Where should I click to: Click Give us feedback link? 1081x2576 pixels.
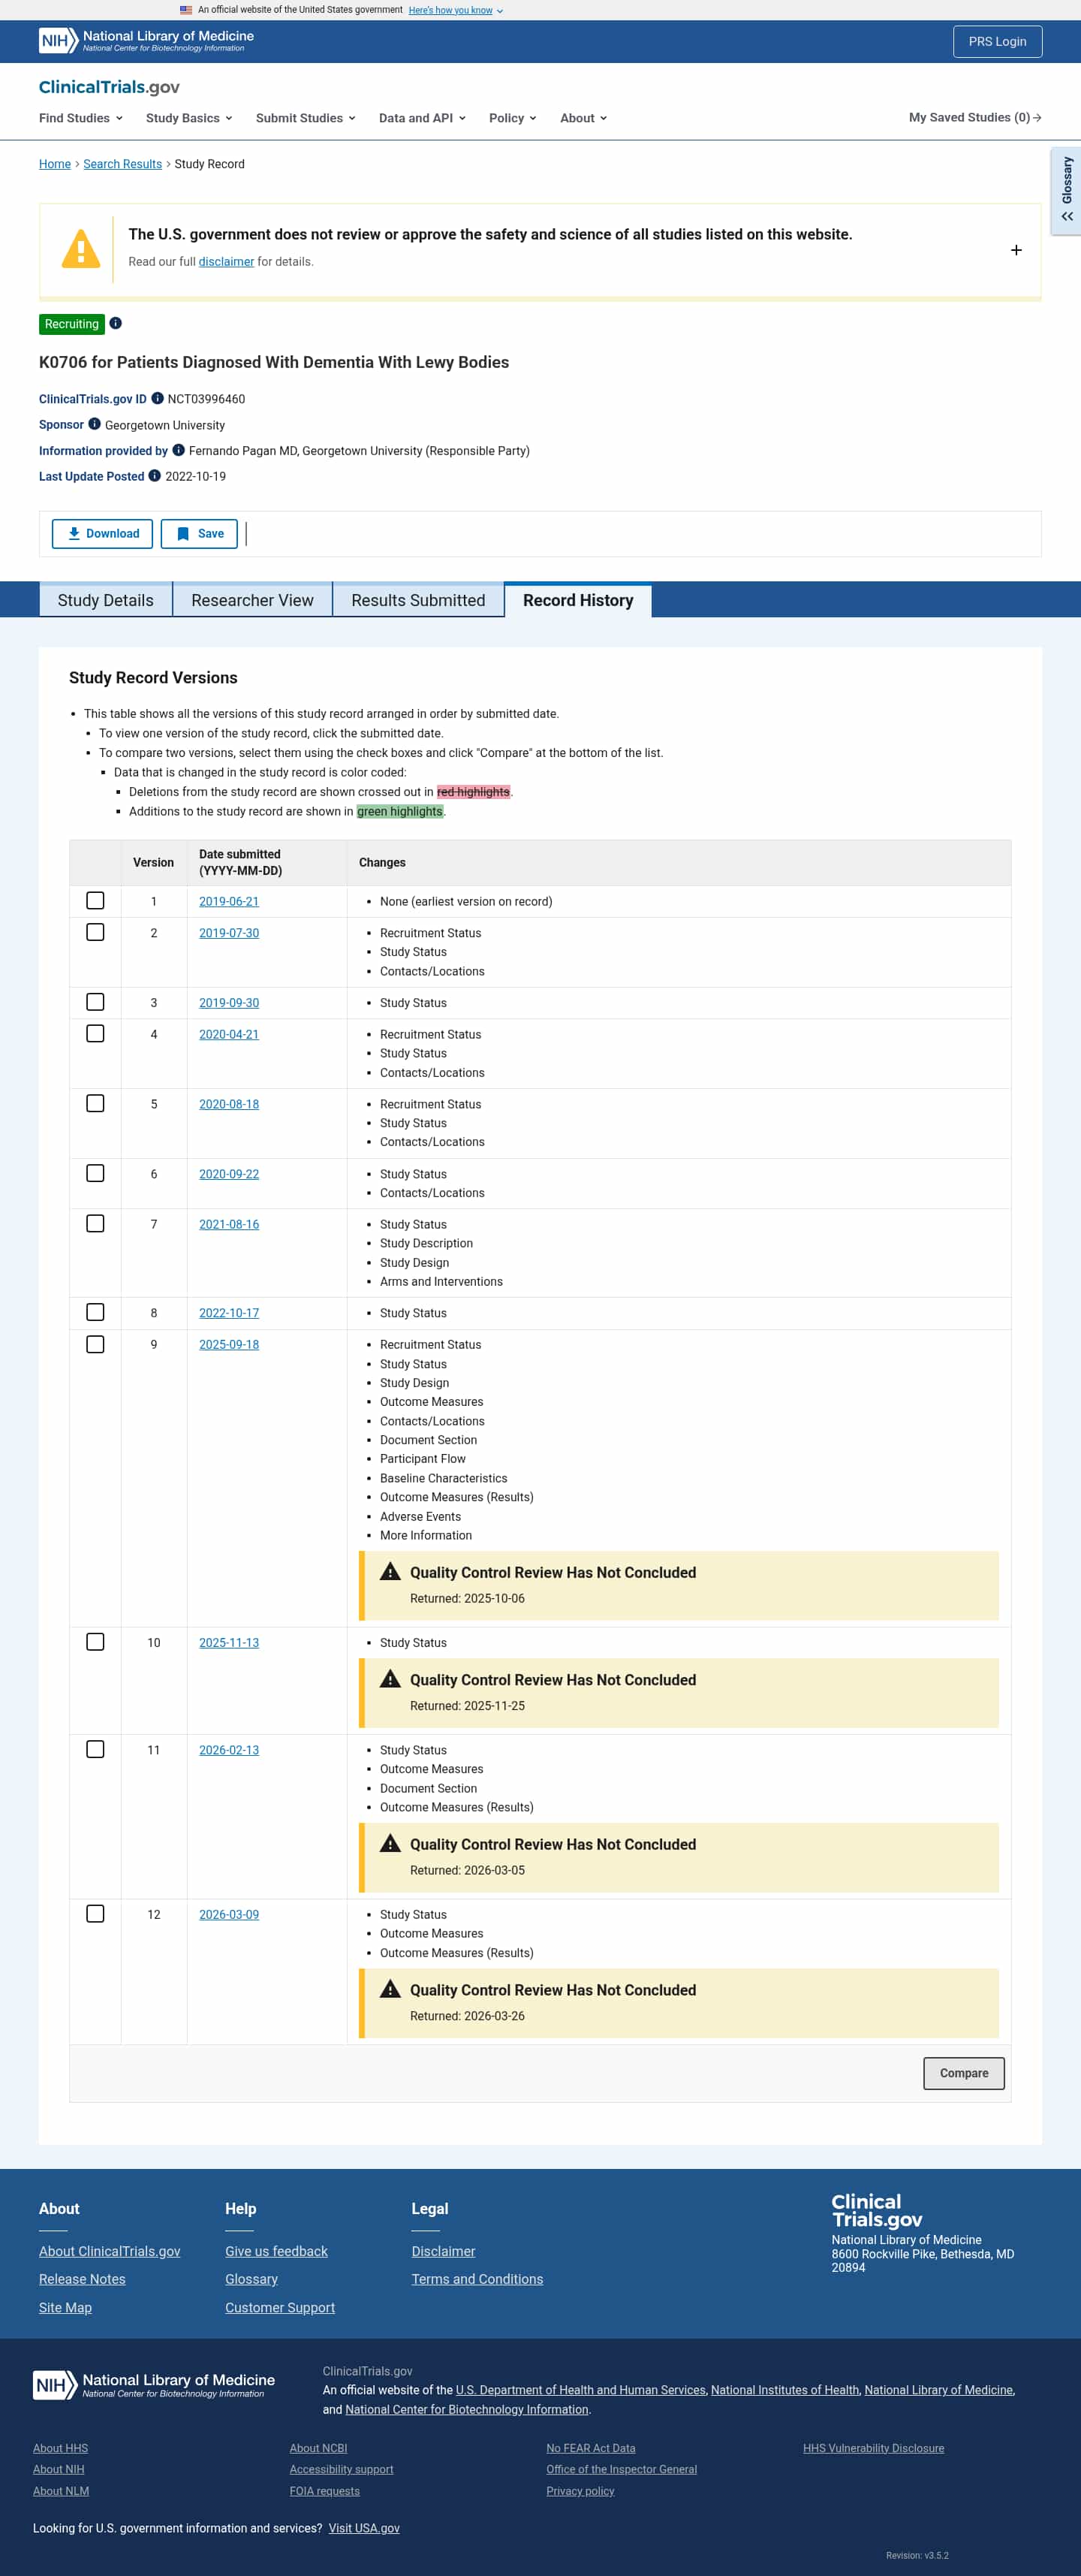coord(276,2251)
